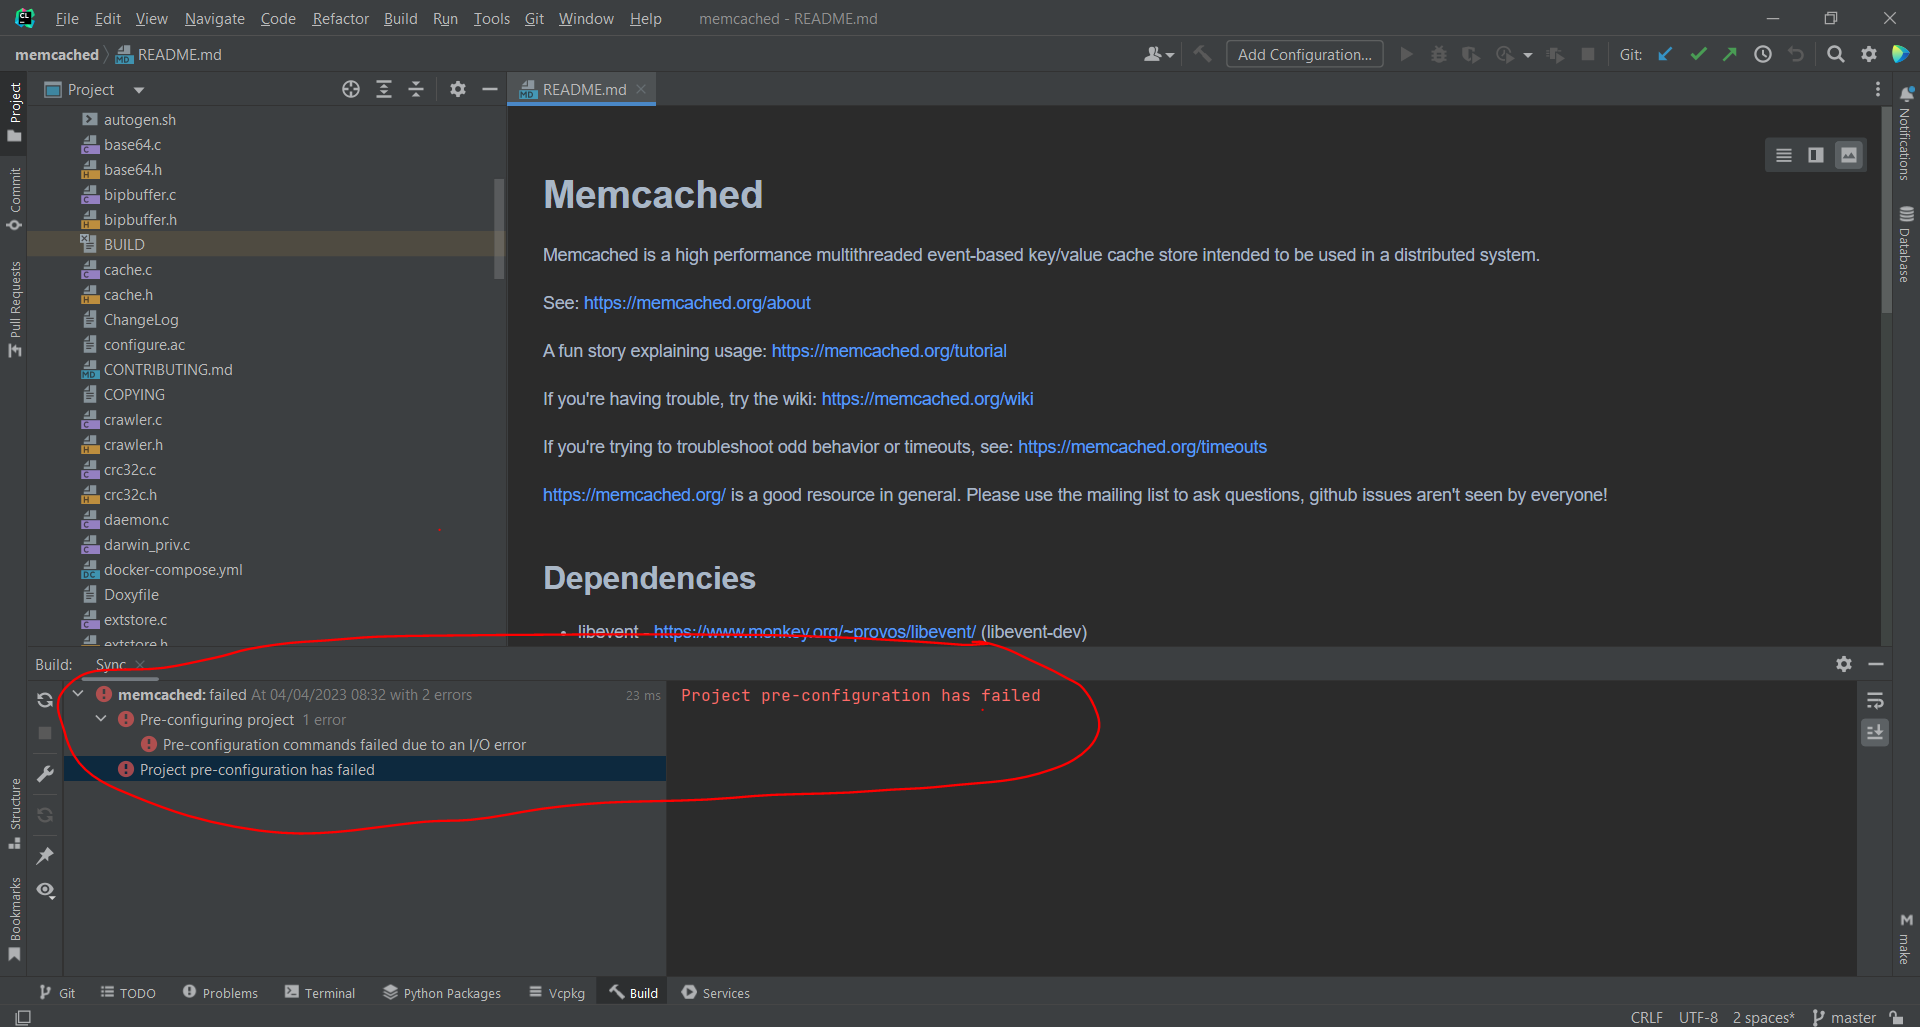Screen dimensions: 1920x1027
Task: Switch to preview only view mode
Action: 1849,155
